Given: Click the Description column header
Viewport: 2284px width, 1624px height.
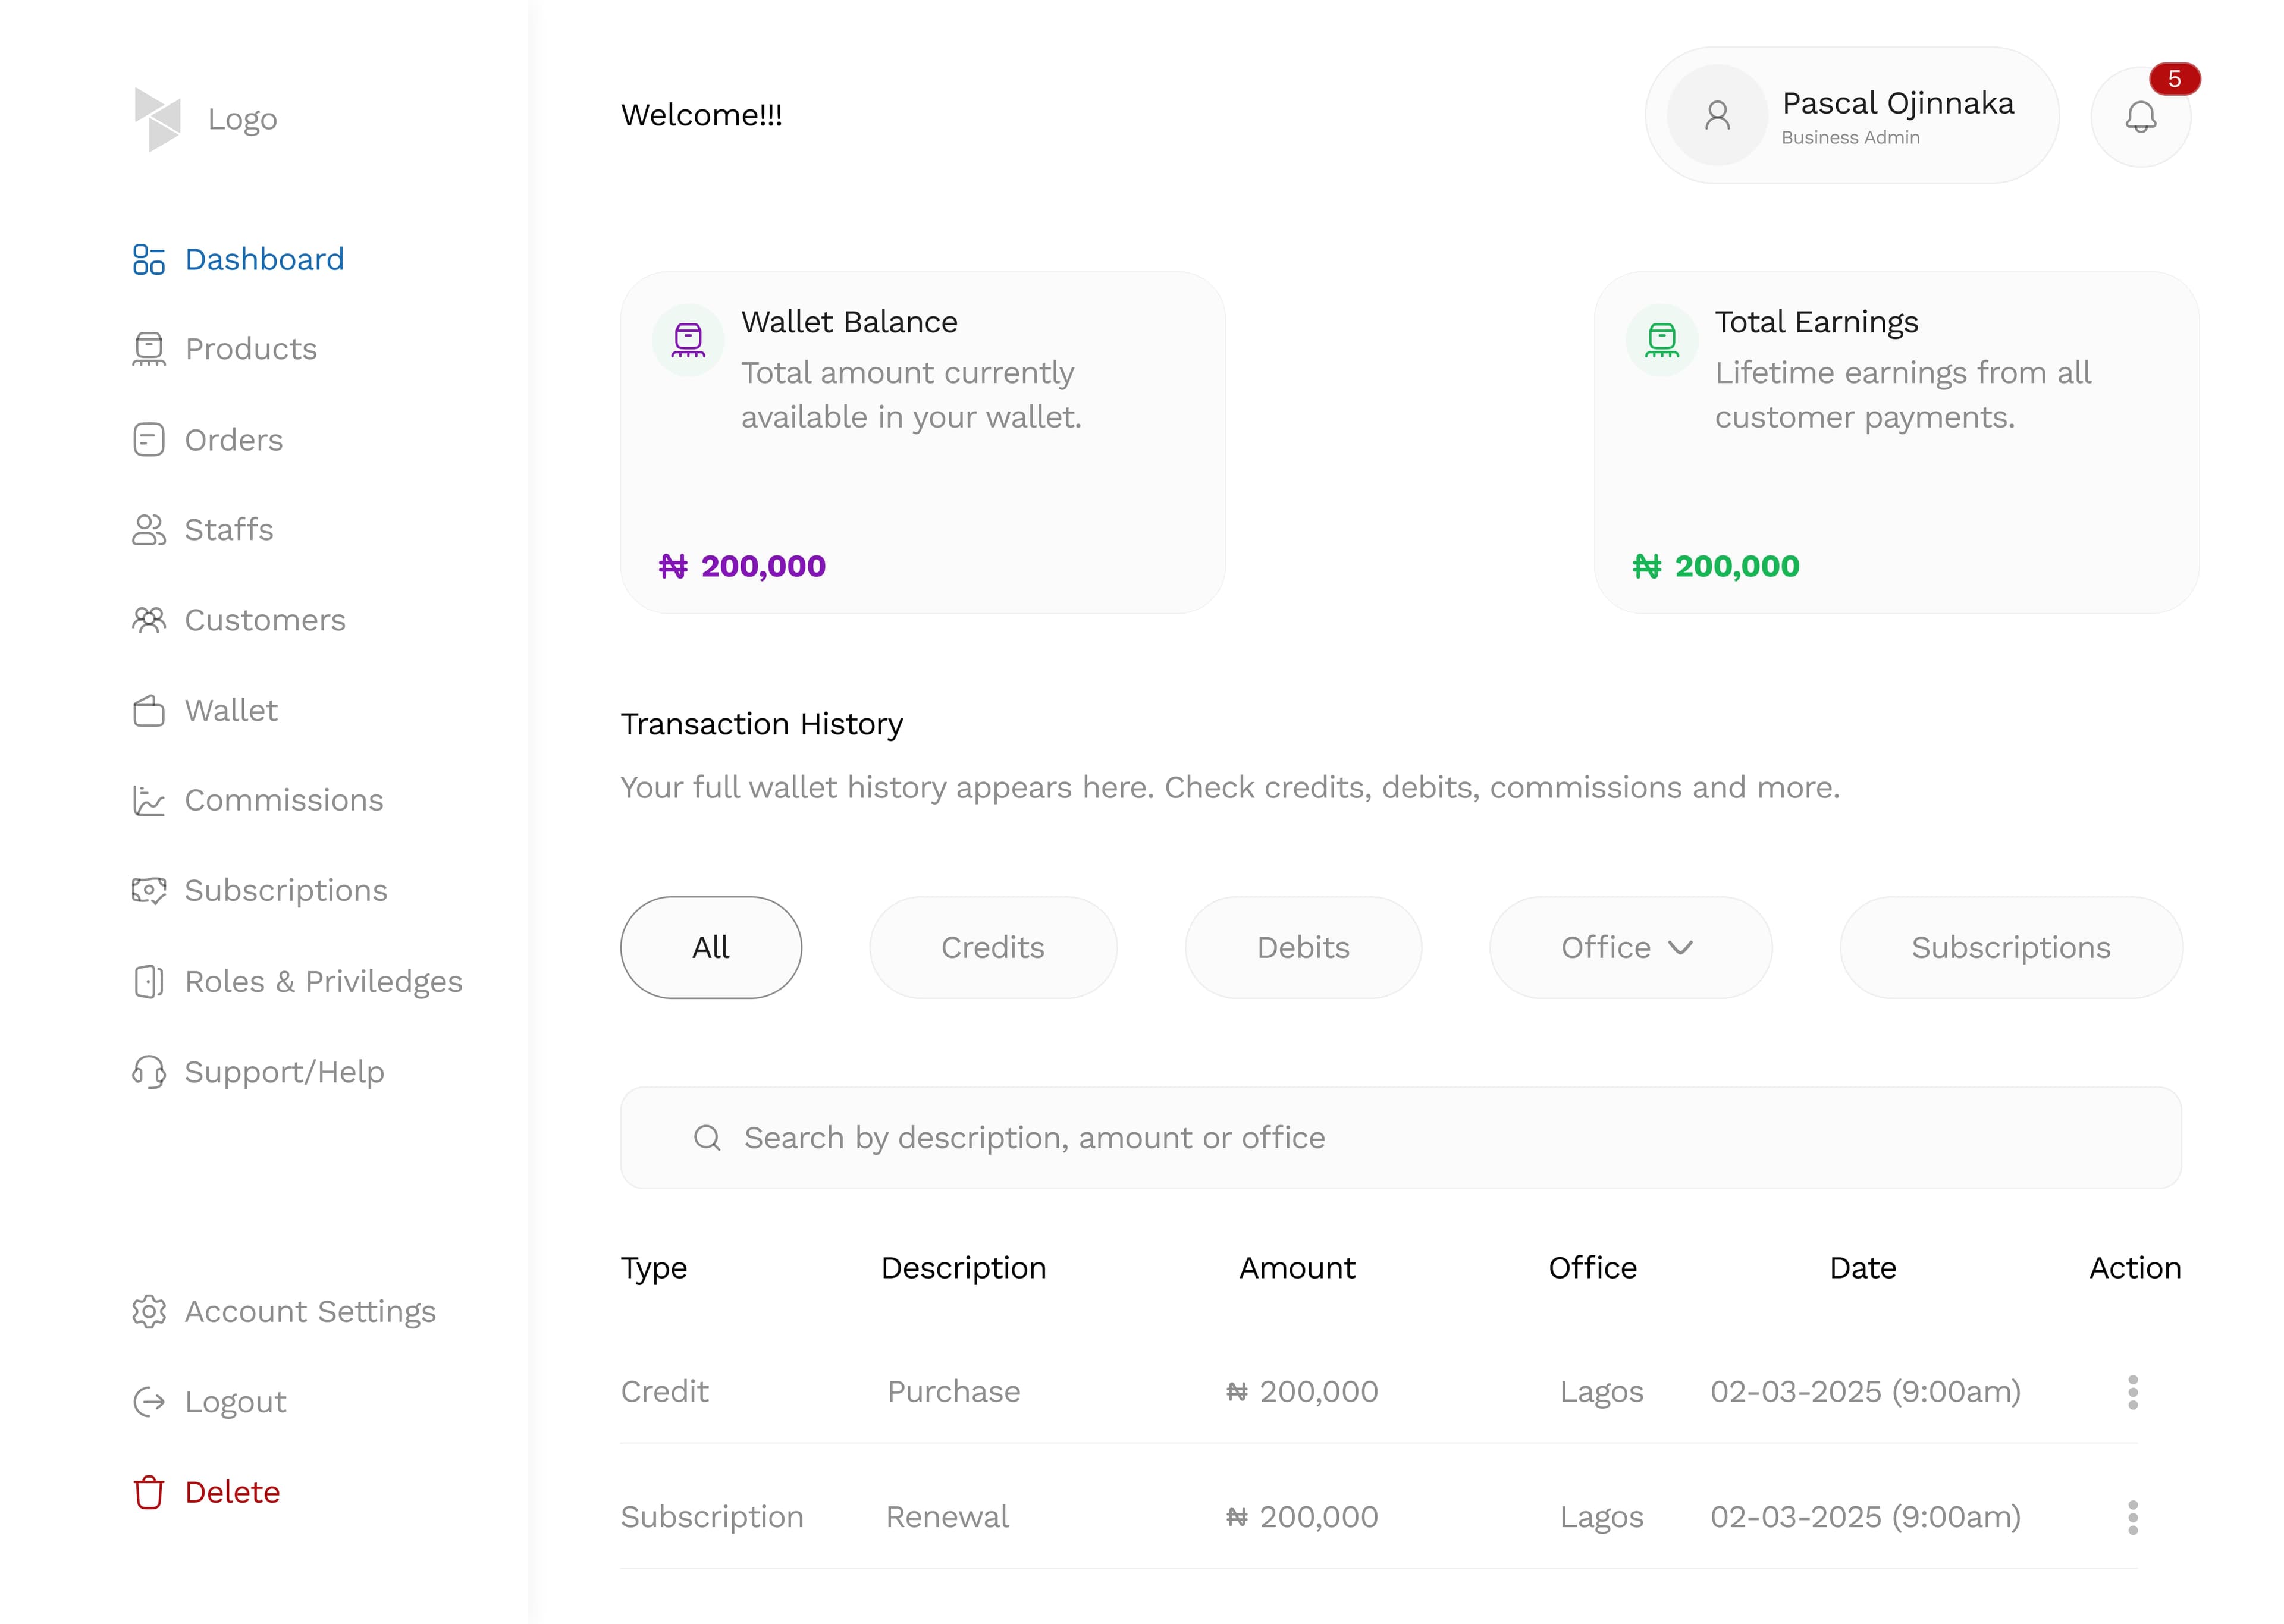Looking at the screenshot, I should click(x=963, y=1268).
